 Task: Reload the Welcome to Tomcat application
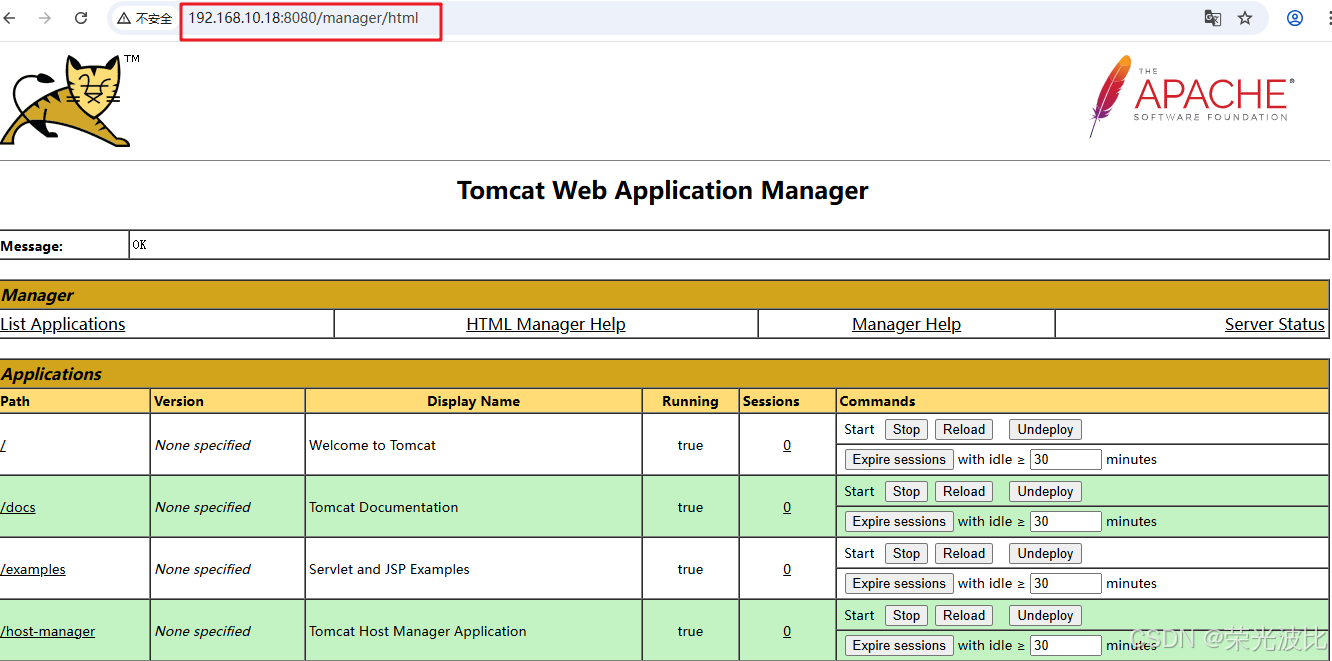coord(964,429)
